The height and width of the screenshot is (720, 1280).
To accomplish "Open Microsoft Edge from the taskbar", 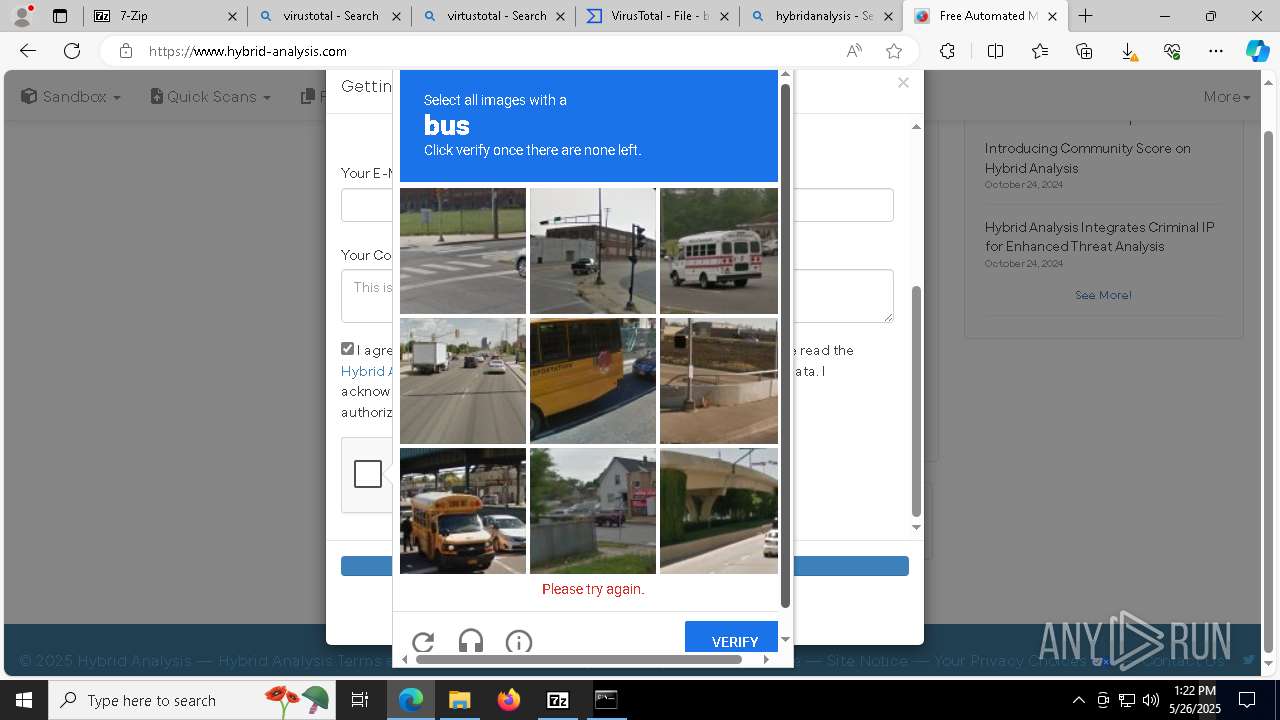I will pos(411,700).
